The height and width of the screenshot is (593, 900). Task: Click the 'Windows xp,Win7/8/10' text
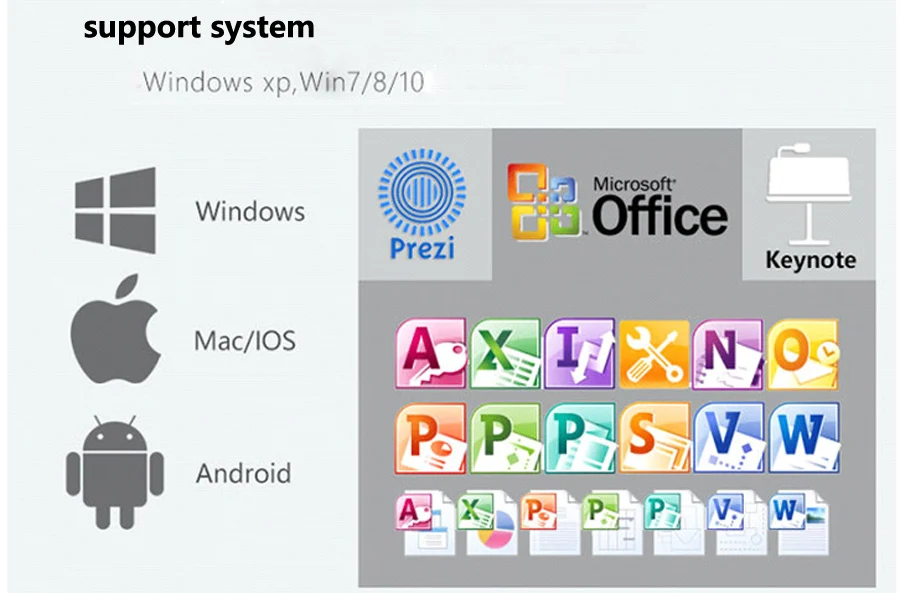[x=284, y=82]
